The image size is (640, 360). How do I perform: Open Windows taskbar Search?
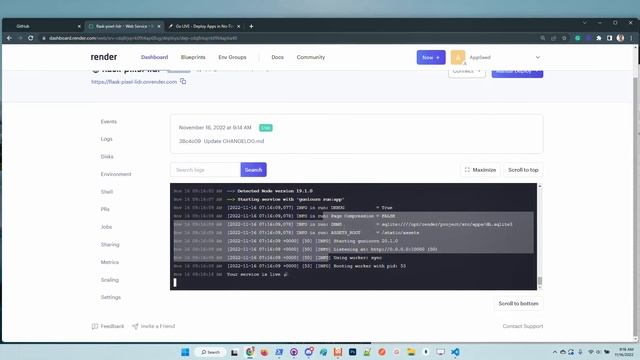210,352
